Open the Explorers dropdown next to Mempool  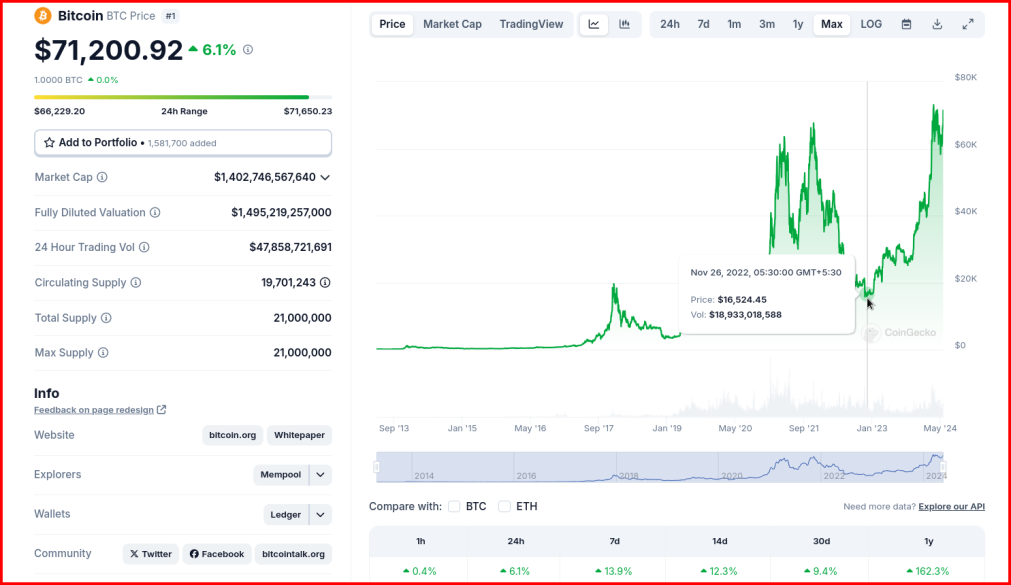point(320,475)
